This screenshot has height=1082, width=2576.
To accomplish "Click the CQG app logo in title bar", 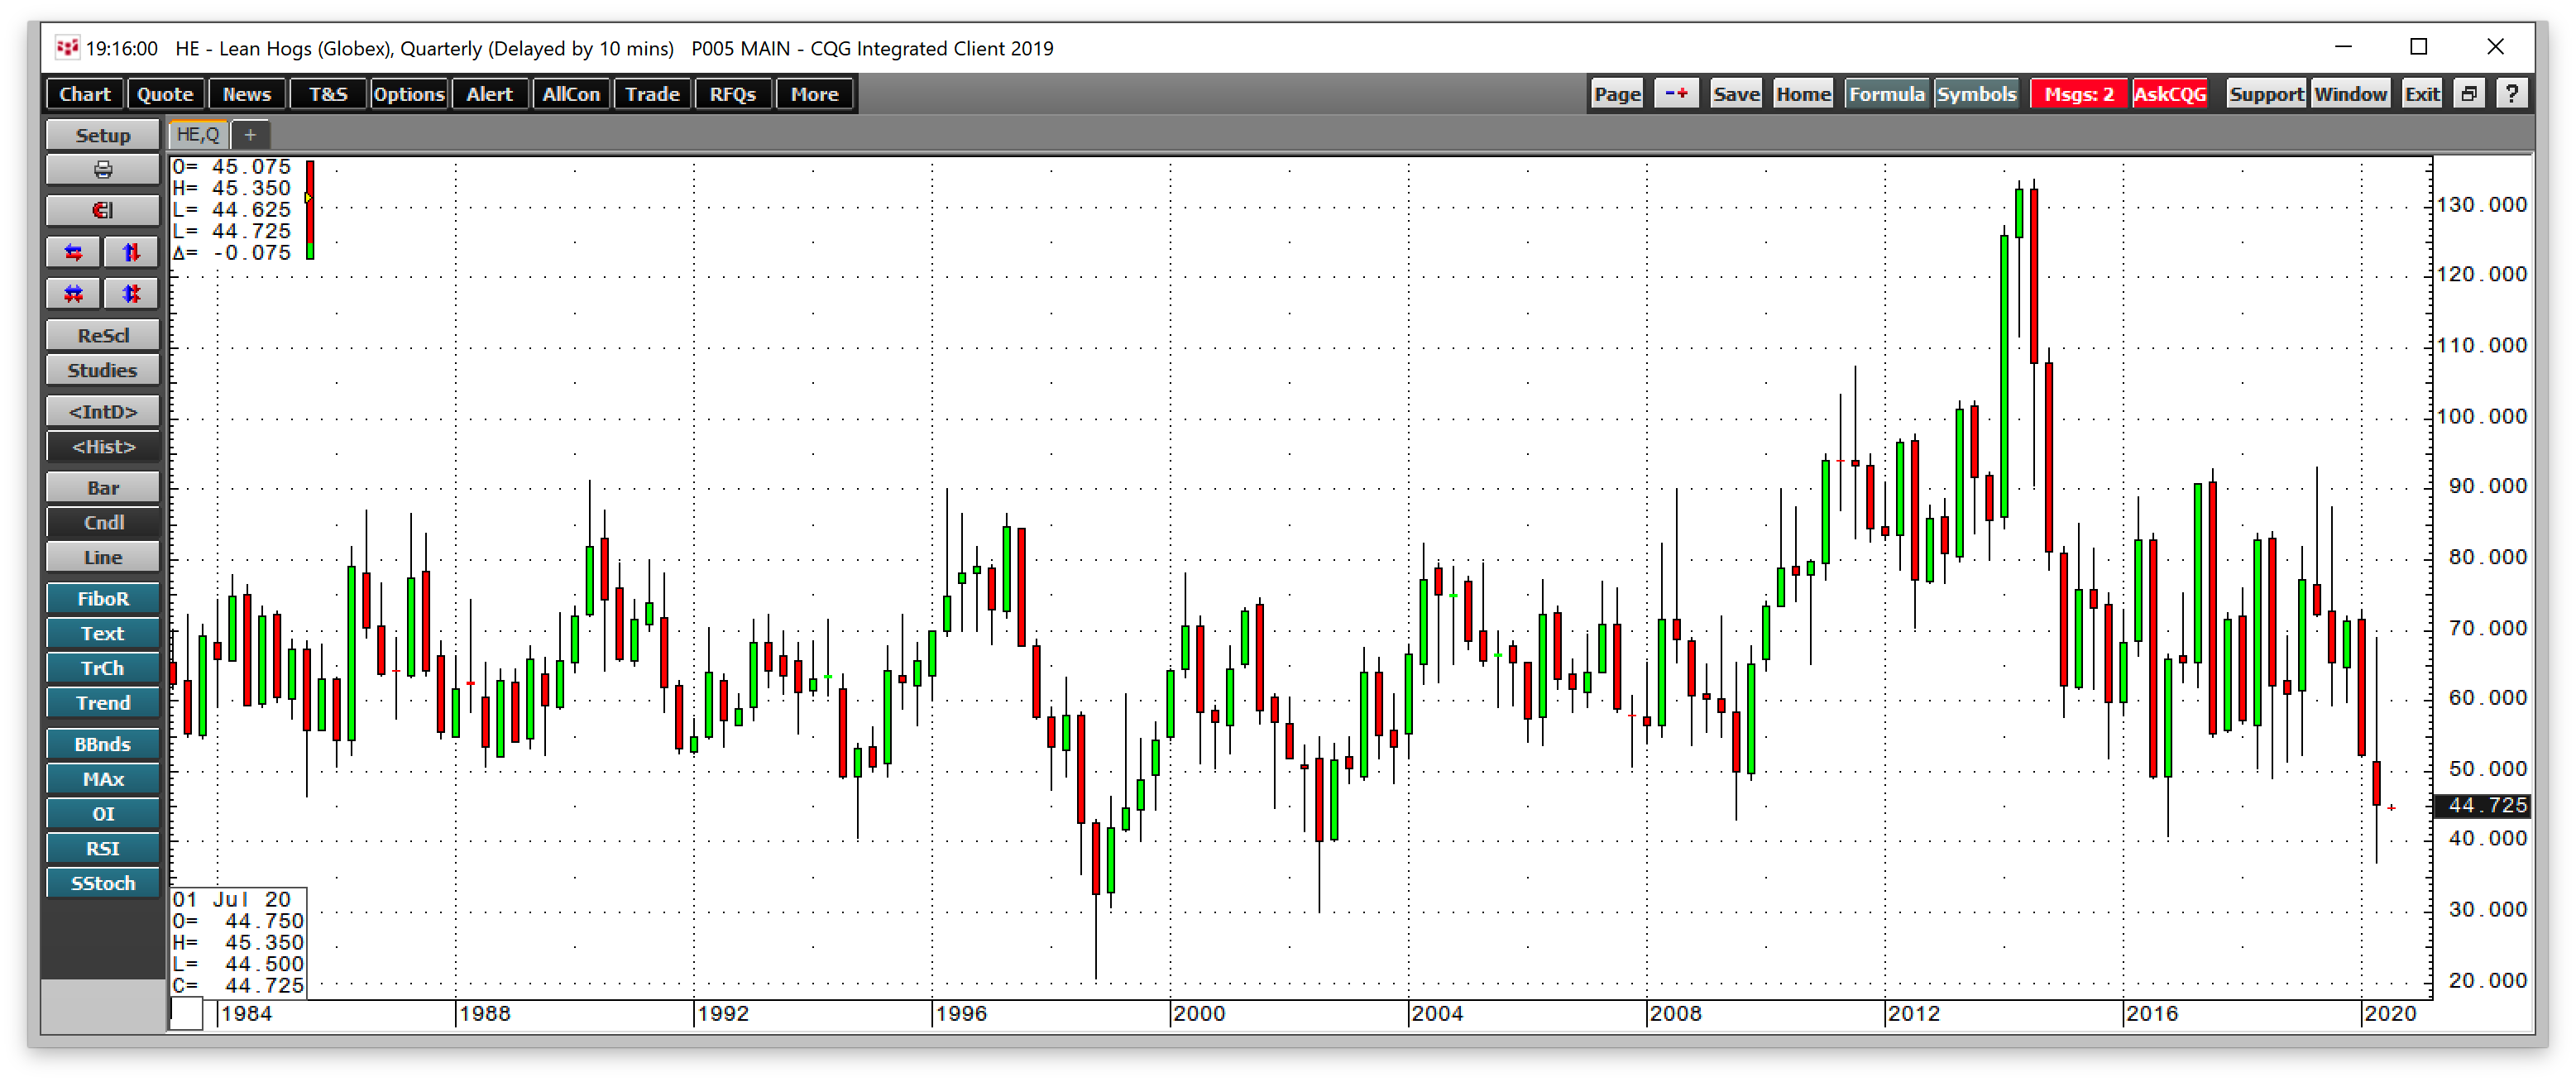I will coord(67,48).
